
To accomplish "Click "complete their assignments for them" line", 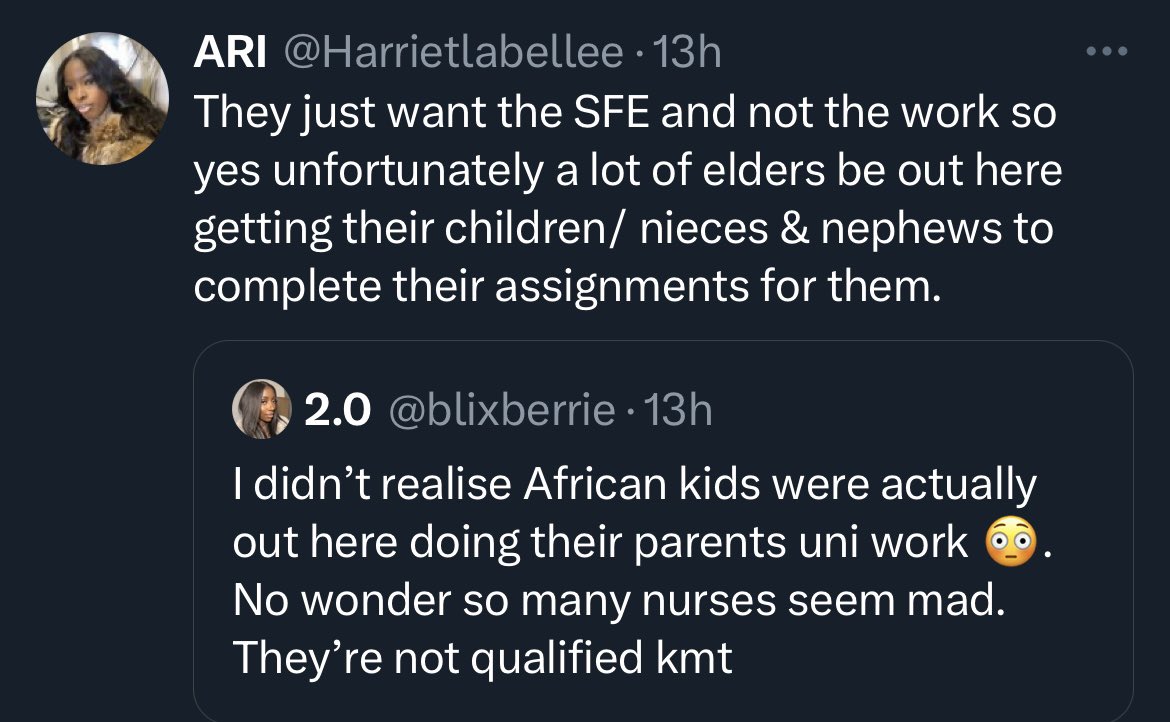I will coord(567,287).
